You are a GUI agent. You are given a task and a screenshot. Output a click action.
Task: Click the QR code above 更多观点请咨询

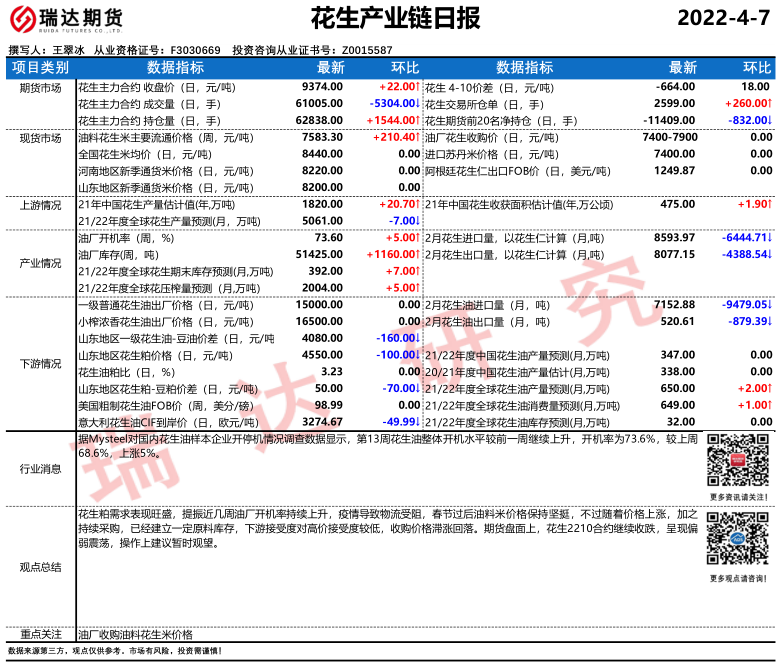pos(739,541)
